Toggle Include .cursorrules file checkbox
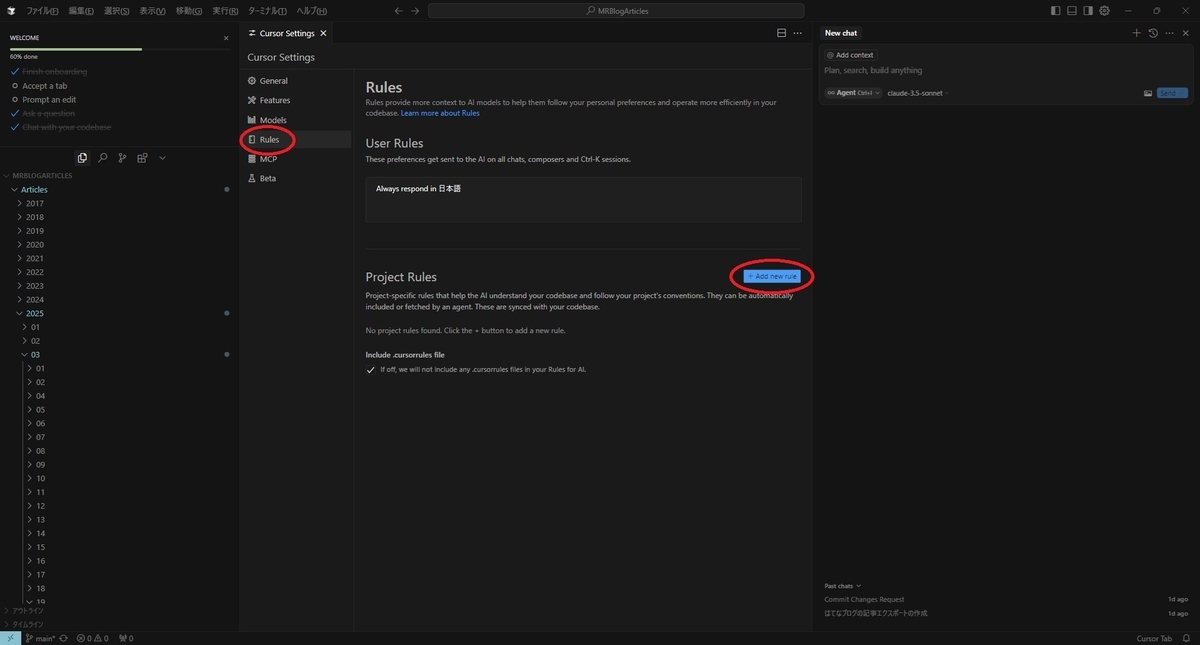 (x=371, y=369)
